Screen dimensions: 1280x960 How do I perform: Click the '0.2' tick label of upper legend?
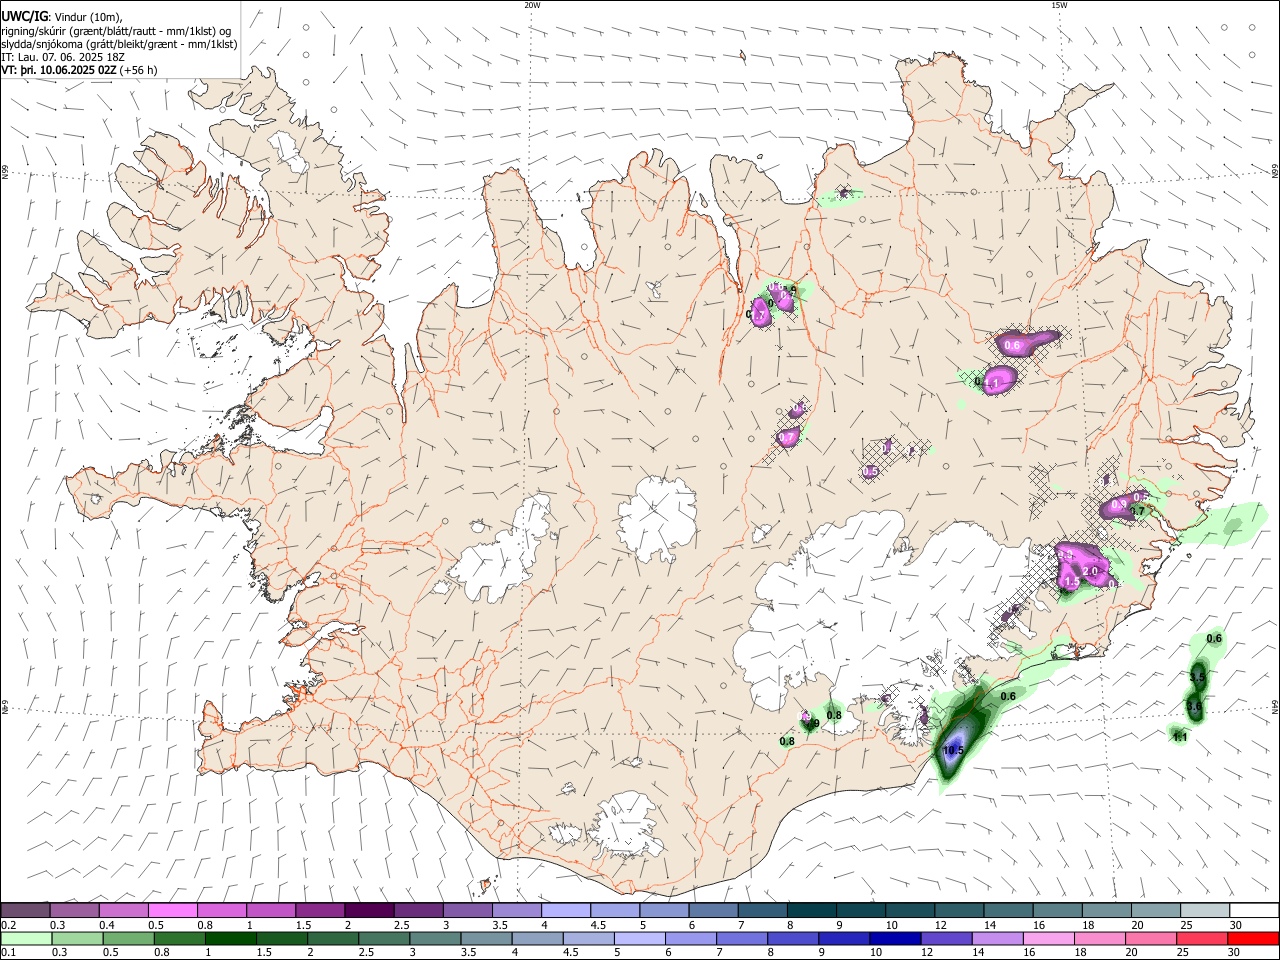pos(8,925)
